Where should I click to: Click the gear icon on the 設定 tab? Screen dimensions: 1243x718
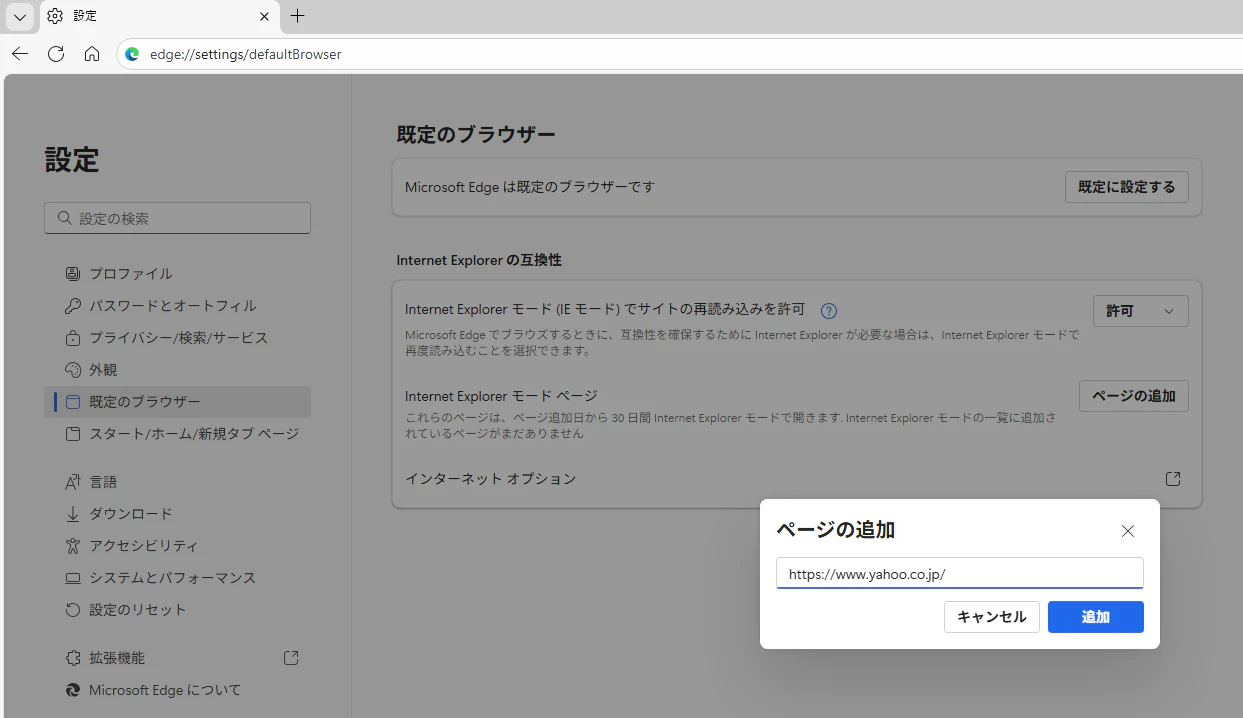tap(55, 16)
